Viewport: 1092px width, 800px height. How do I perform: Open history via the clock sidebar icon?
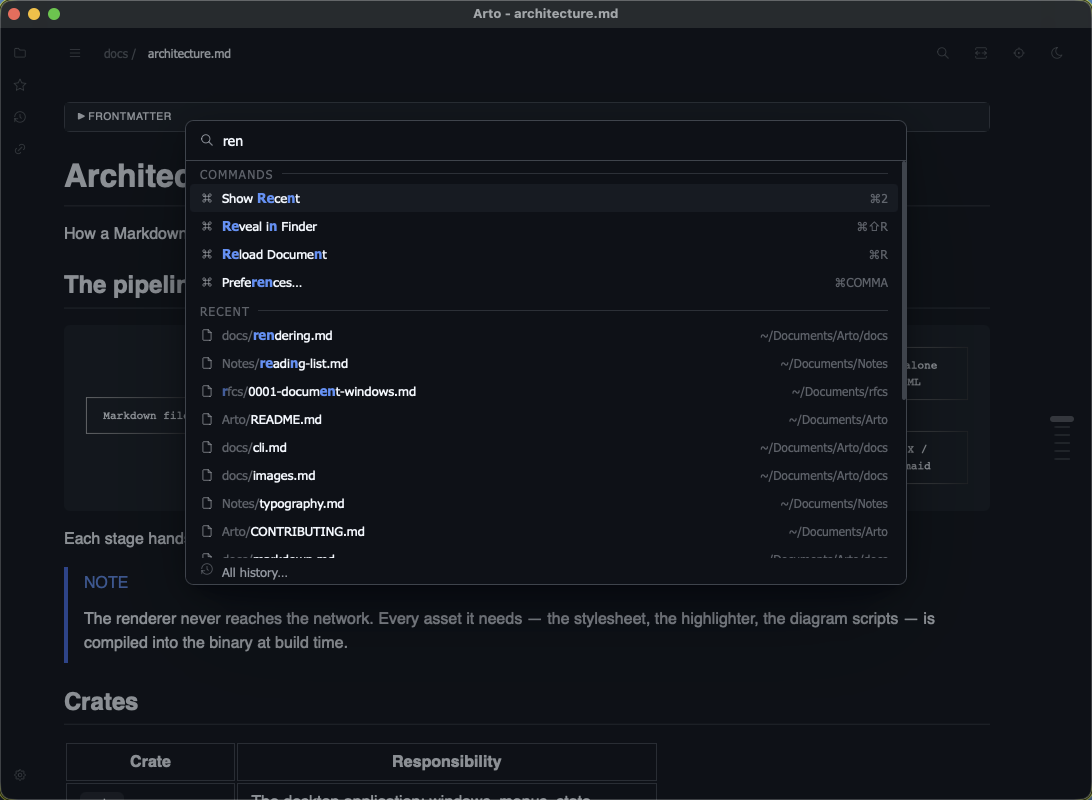(20, 117)
